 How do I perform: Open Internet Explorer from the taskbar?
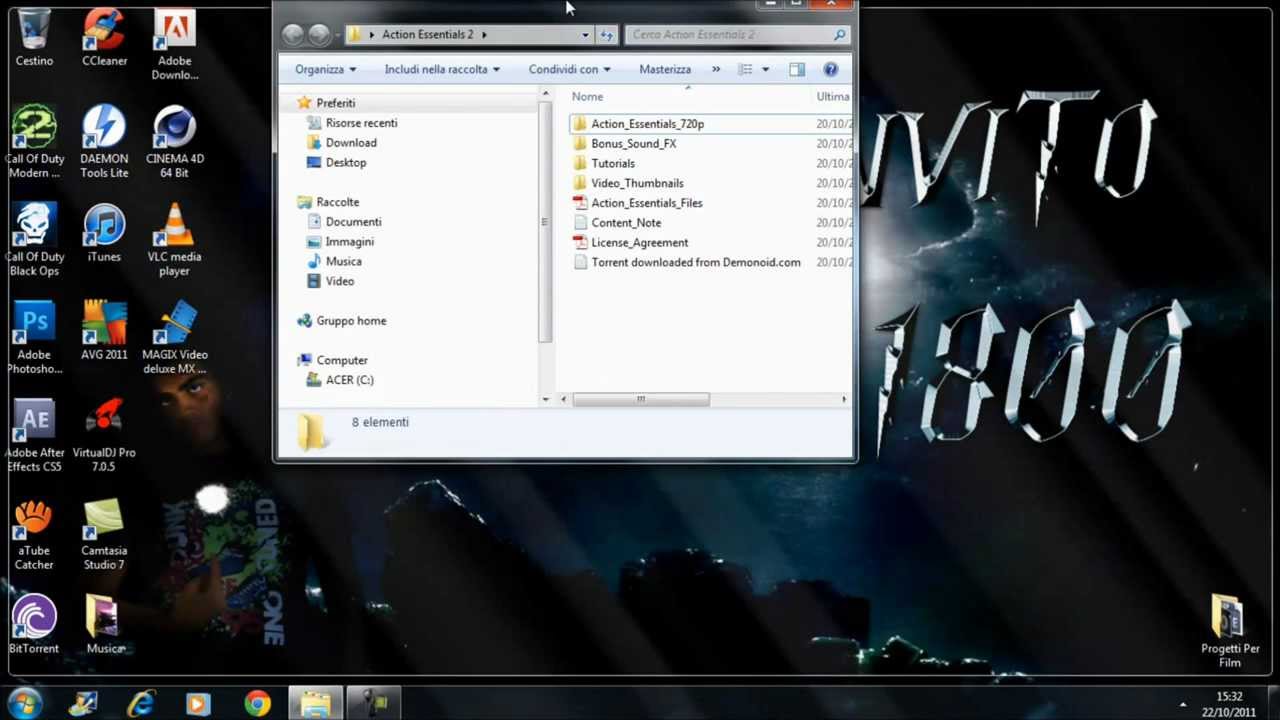pyautogui.click(x=141, y=704)
